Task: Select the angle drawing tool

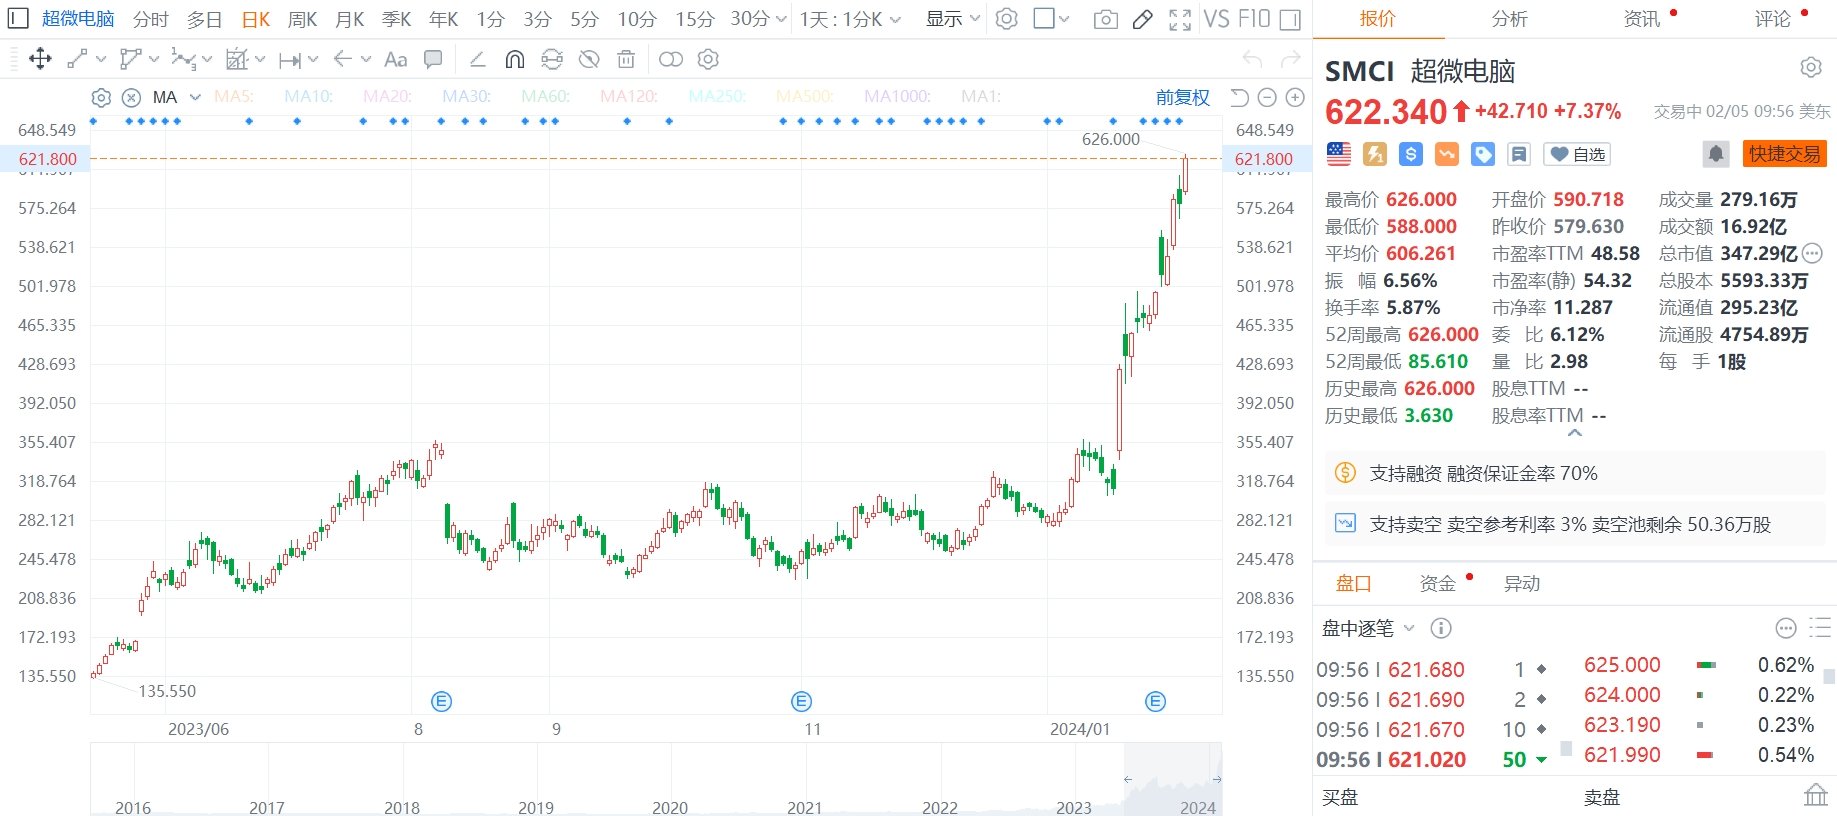Action: pos(477,59)
